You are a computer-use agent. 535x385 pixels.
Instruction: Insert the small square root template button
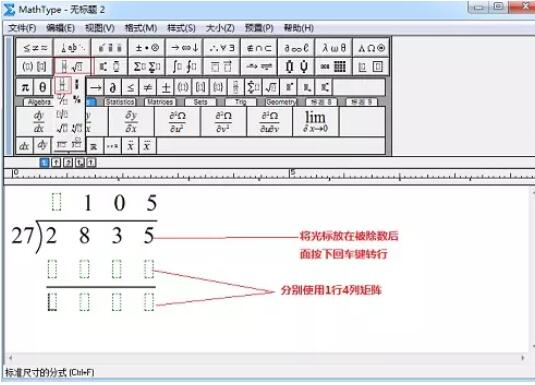271,87
